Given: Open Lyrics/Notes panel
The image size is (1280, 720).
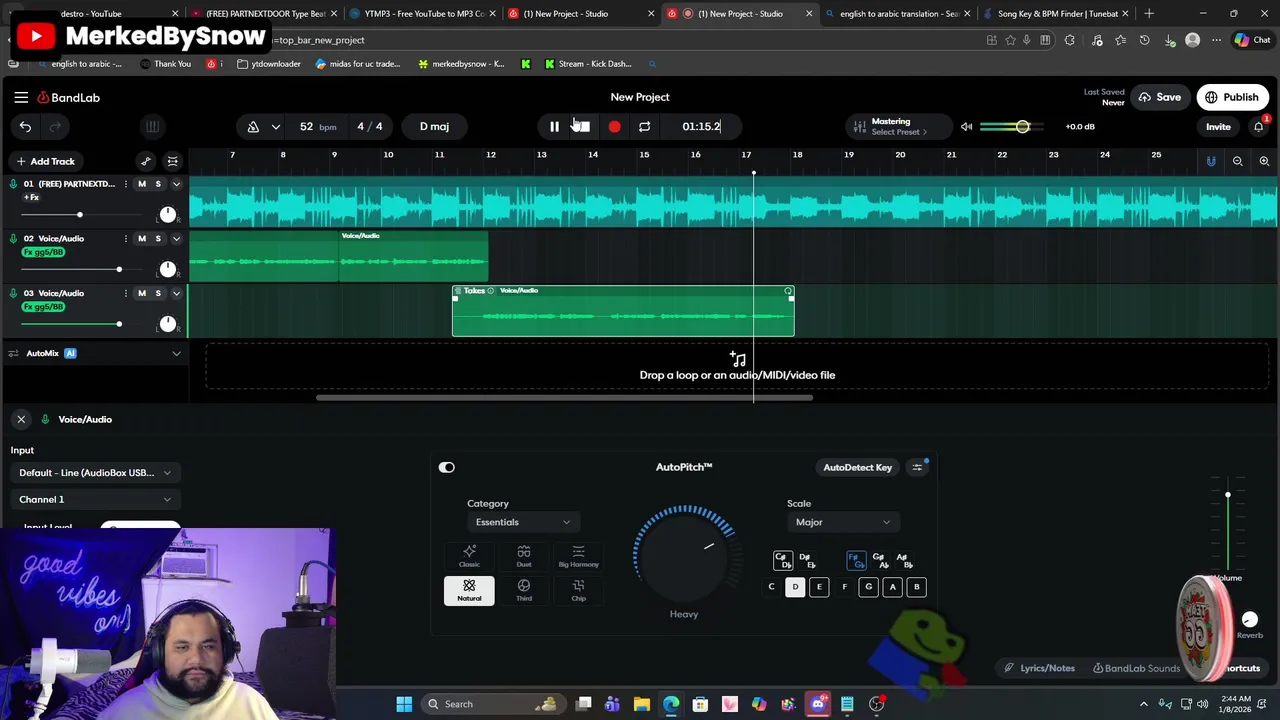Looking at the screenshot, I should 1039,668.
